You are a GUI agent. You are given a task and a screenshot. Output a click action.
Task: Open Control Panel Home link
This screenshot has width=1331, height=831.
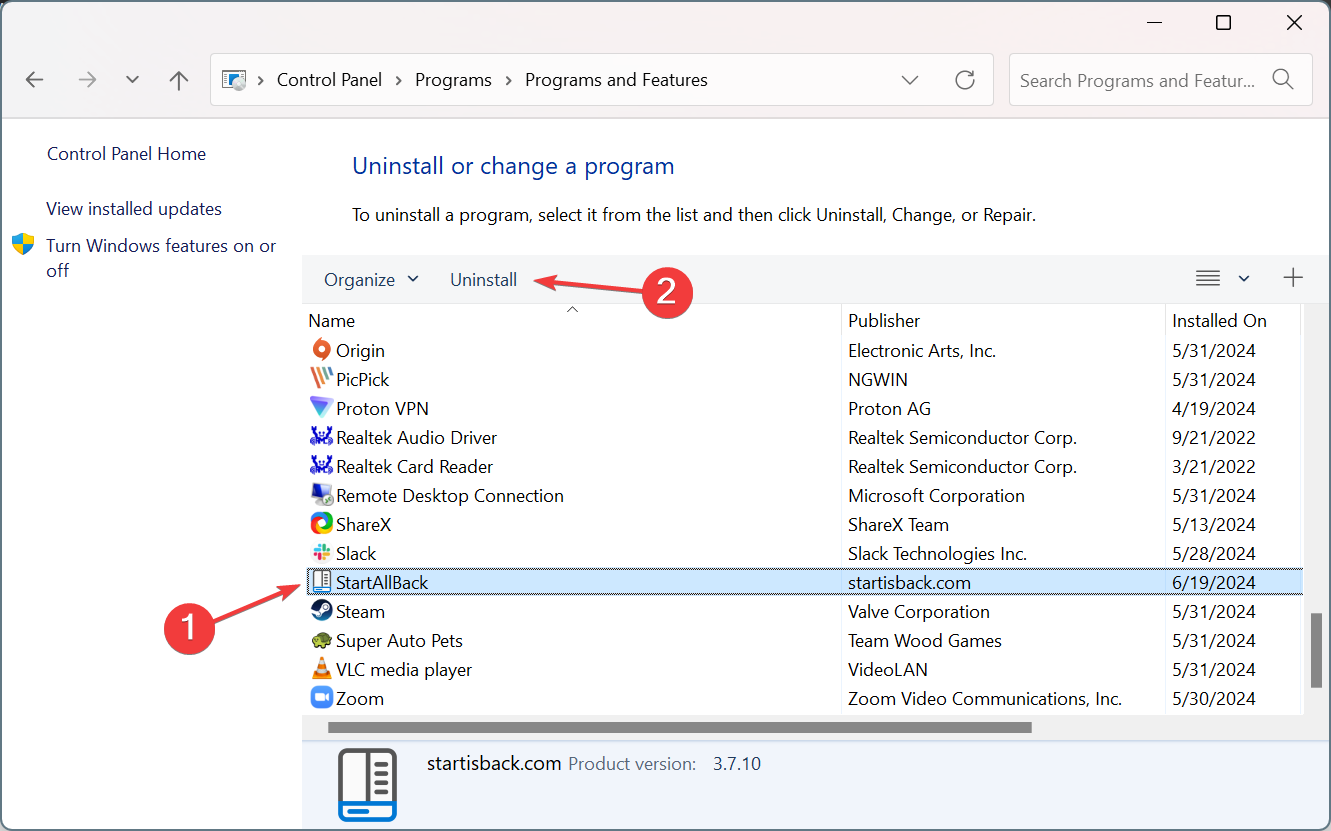[126, 154]
